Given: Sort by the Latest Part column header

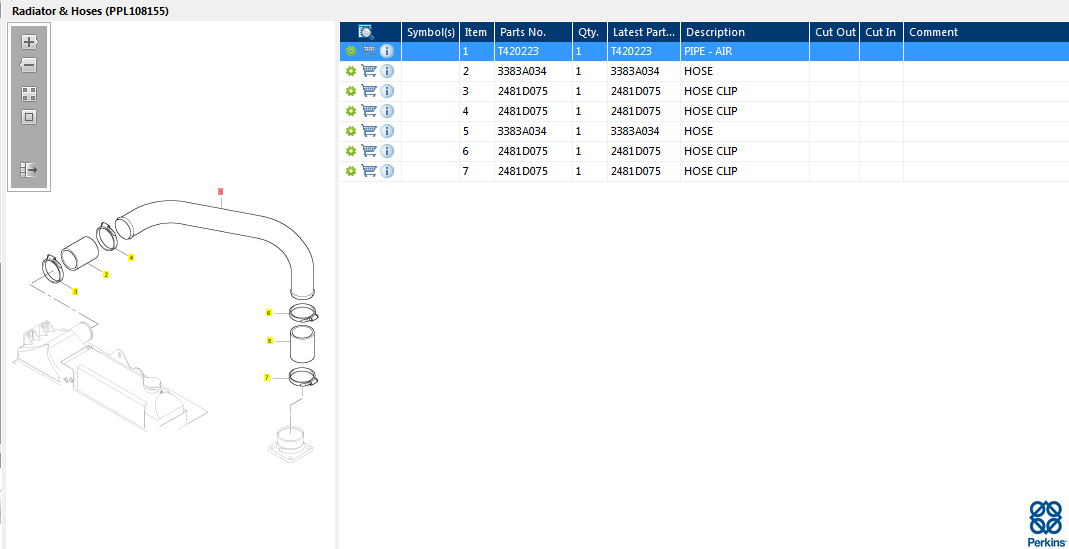Looking at the screenshot, I should [644, 32].
